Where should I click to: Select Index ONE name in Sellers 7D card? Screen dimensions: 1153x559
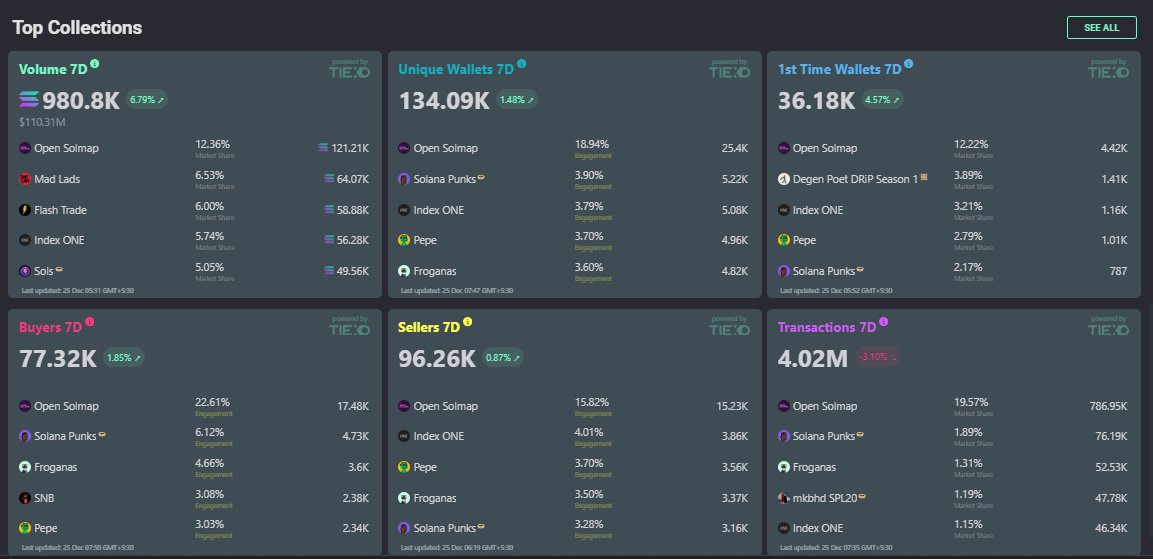[439, 436]
